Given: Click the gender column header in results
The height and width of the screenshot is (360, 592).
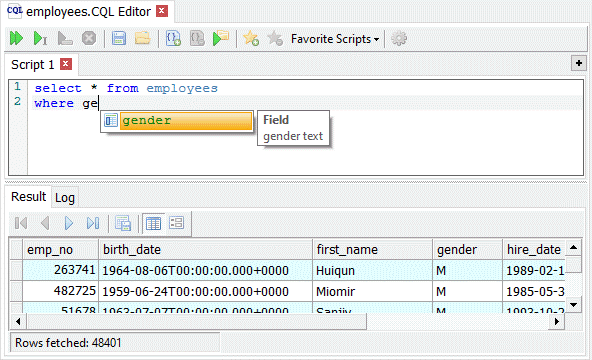Looking at the screenshot, I should click(467, 249).
